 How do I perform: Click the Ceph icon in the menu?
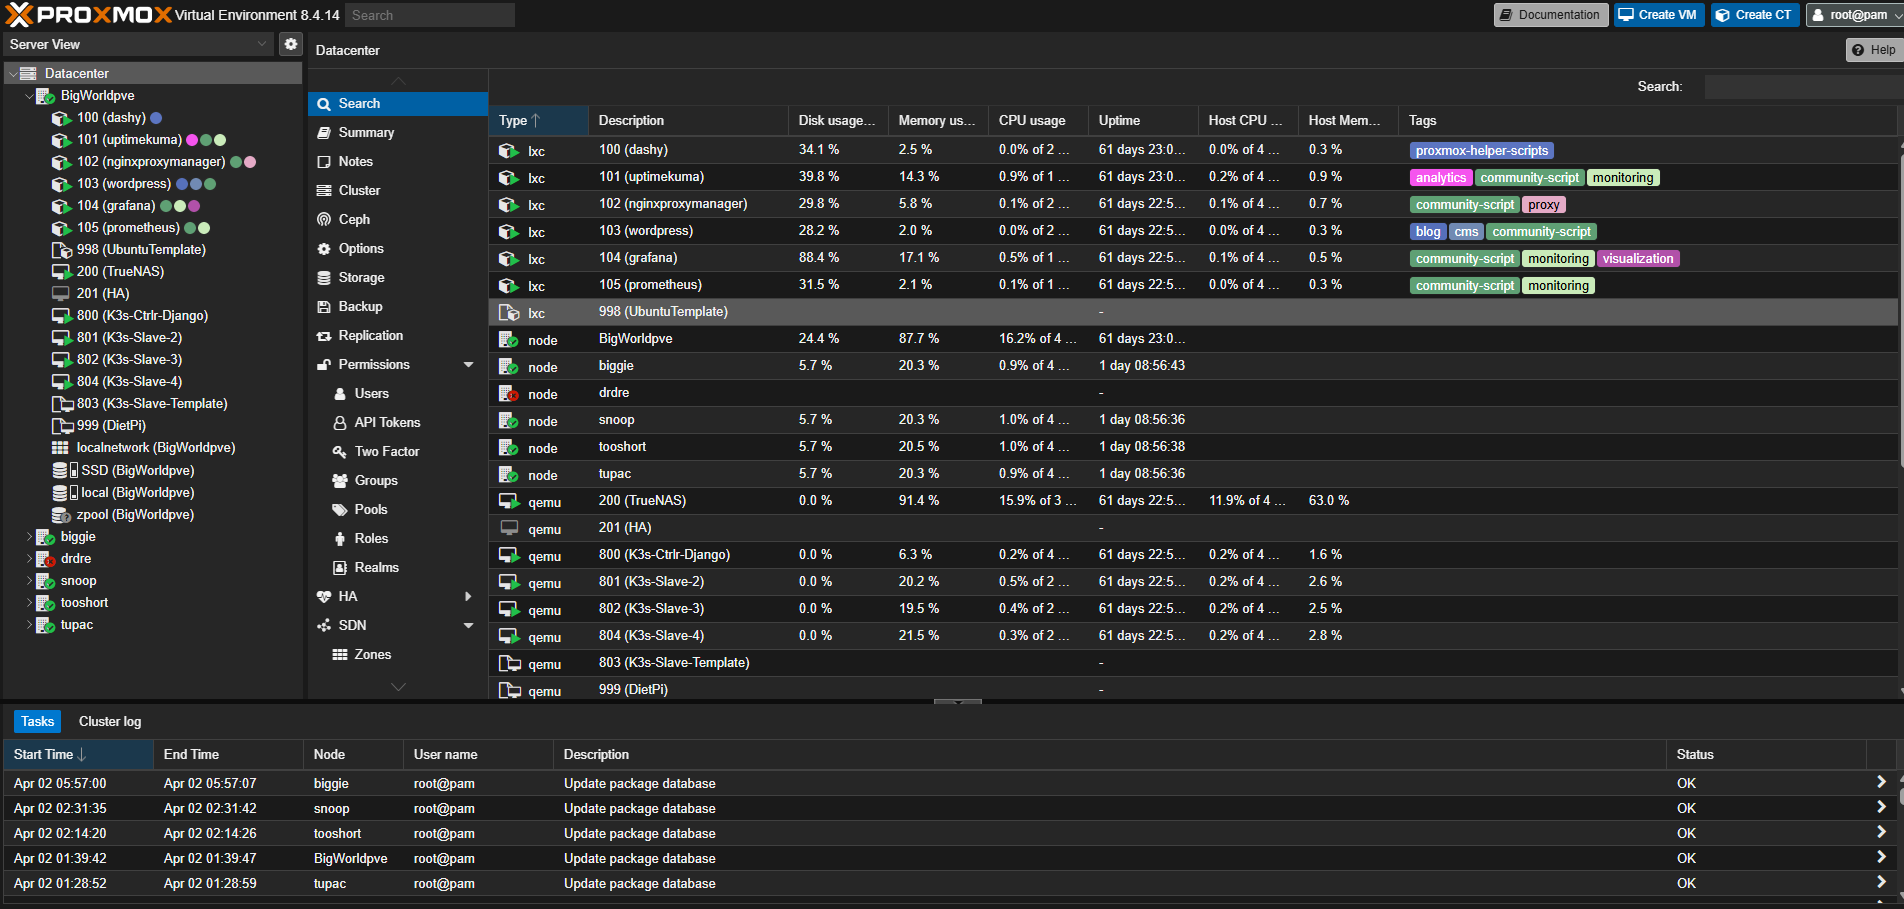click(x=324, y=220)
